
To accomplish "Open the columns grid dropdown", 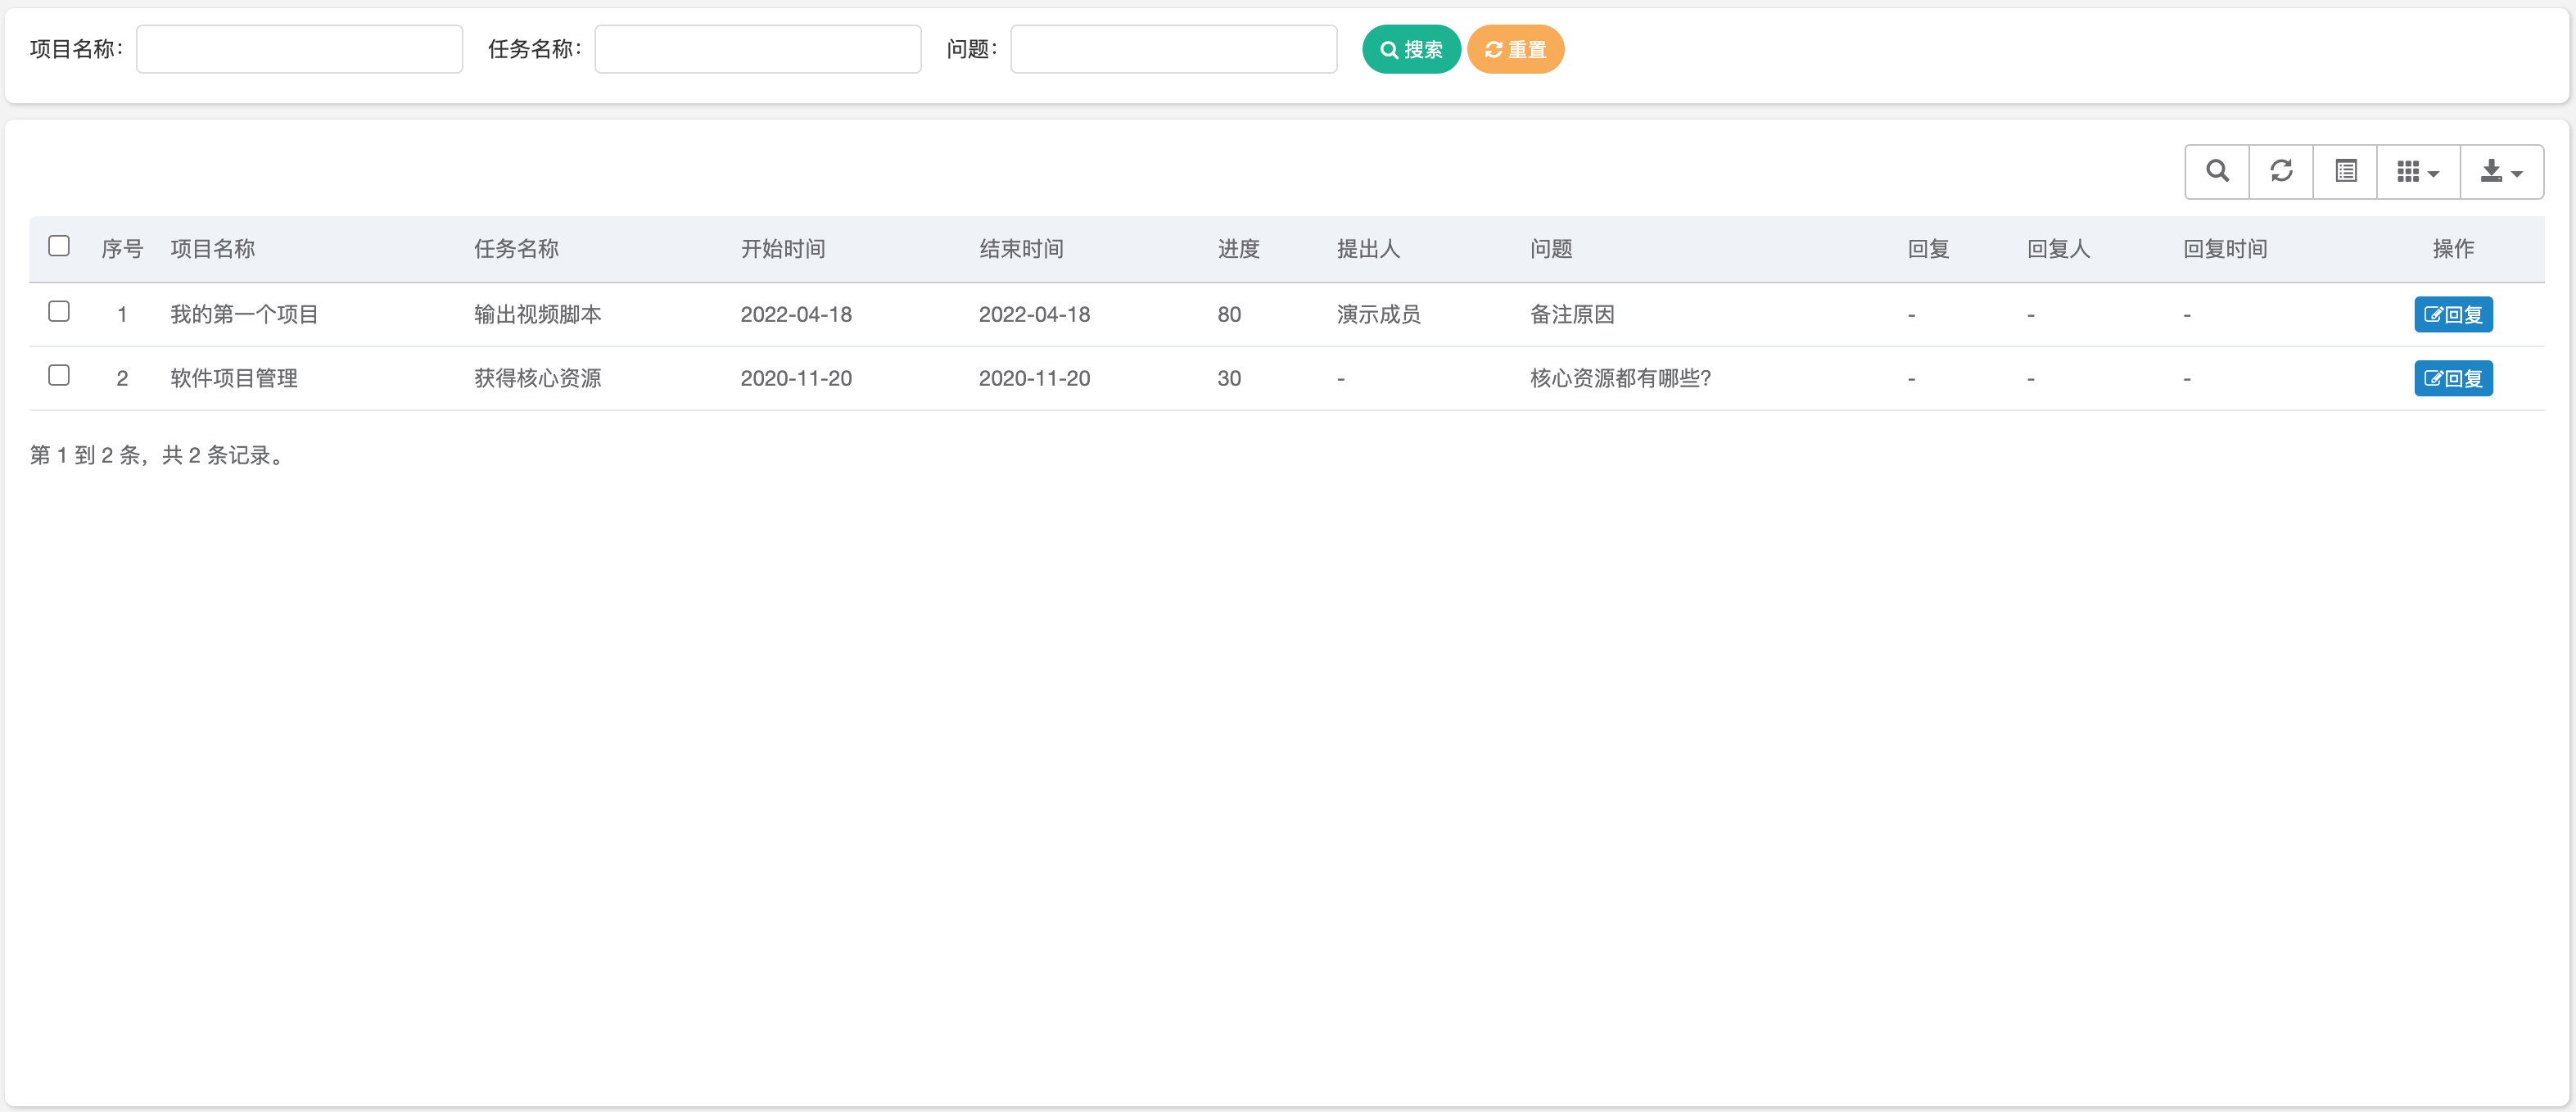I will pyautogui.click(x=2418, y=171).
